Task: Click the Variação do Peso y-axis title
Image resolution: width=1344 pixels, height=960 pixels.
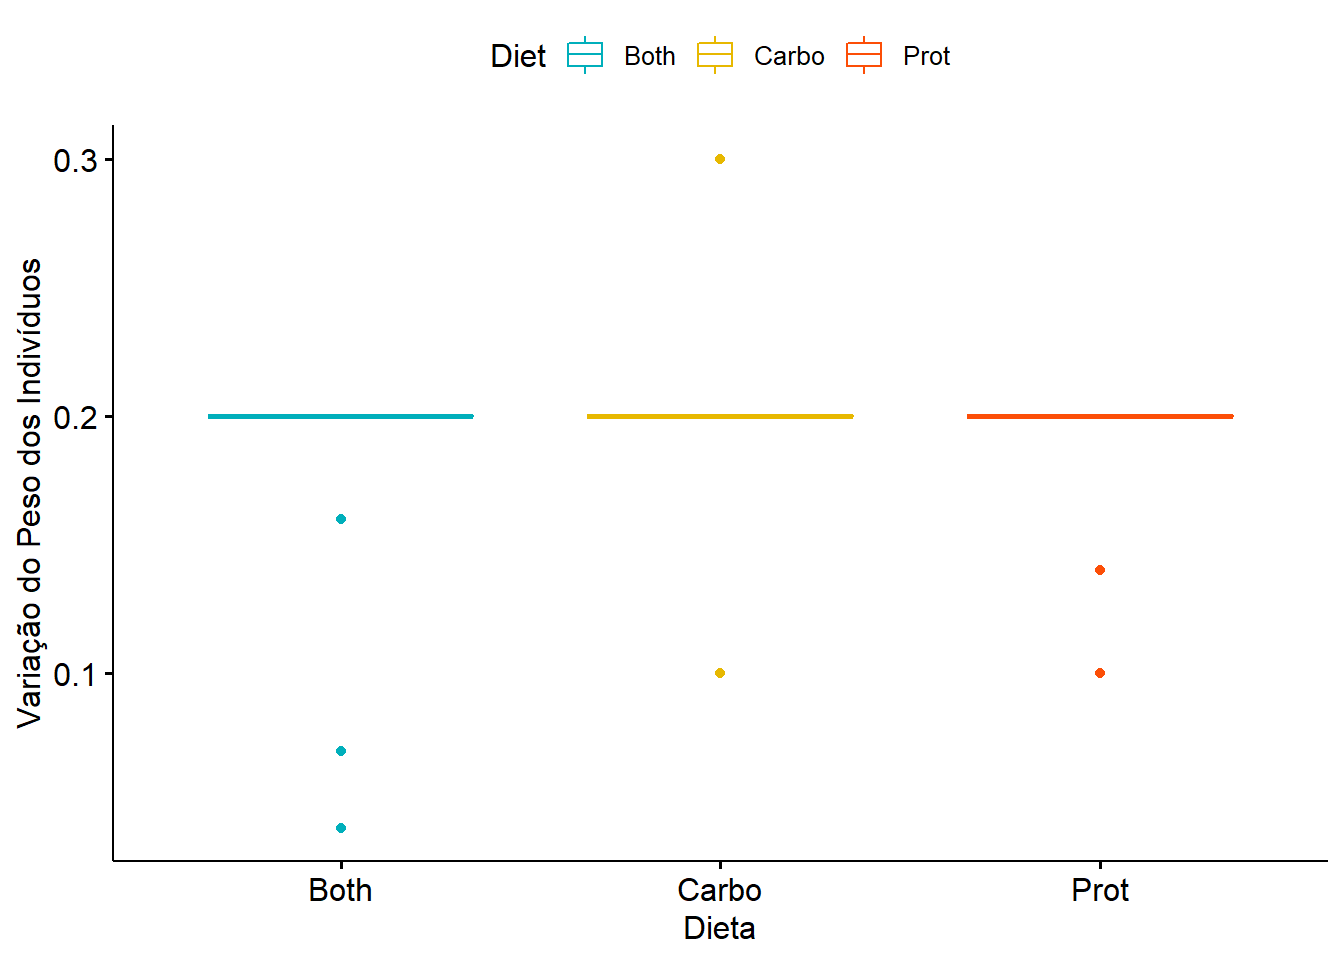Action: pyautogui.click(x=30, y=493)
